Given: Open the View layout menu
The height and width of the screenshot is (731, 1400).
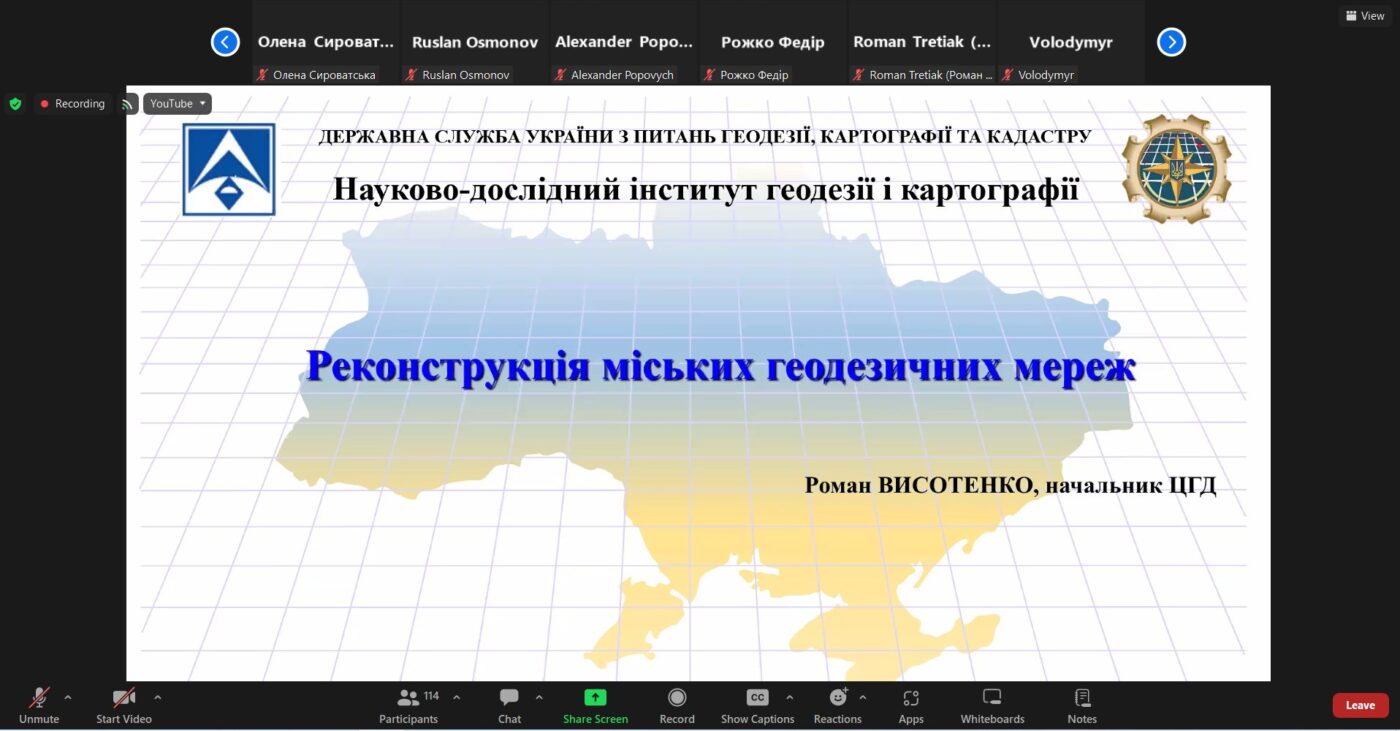Looking at the screenshot, I should (x=1365, y=16).
